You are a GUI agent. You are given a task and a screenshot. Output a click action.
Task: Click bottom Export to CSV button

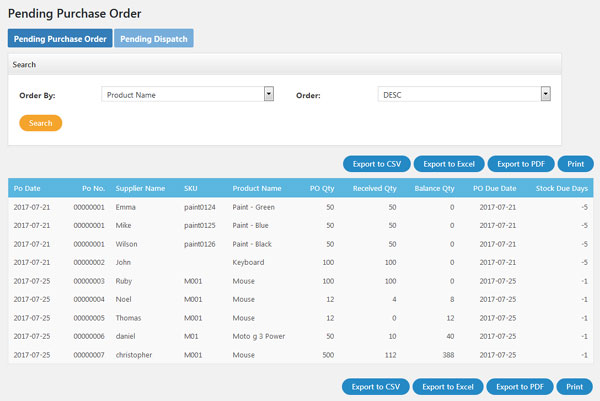pos(376,387)
